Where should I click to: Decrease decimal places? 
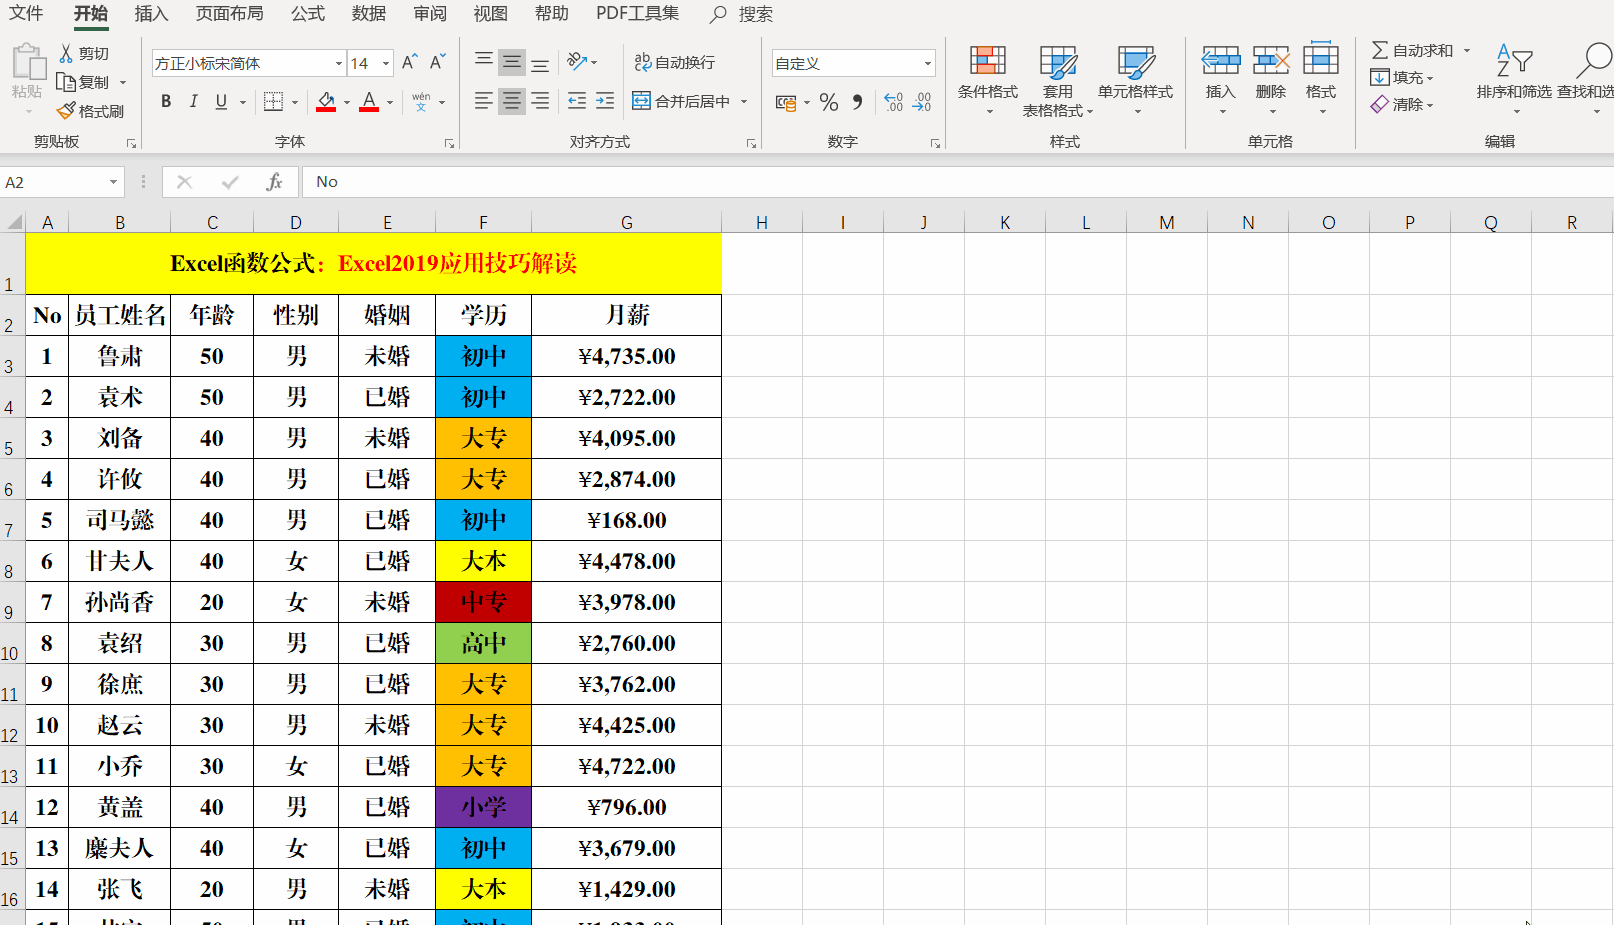coord(922,102)
